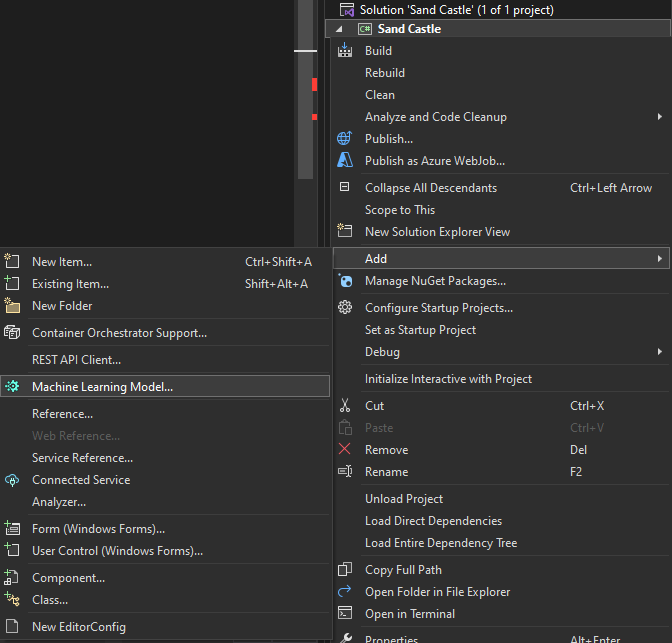Screen dimensions: 672x643
Task: Click the Connected Service cloud icon
Action: point(12,480)
